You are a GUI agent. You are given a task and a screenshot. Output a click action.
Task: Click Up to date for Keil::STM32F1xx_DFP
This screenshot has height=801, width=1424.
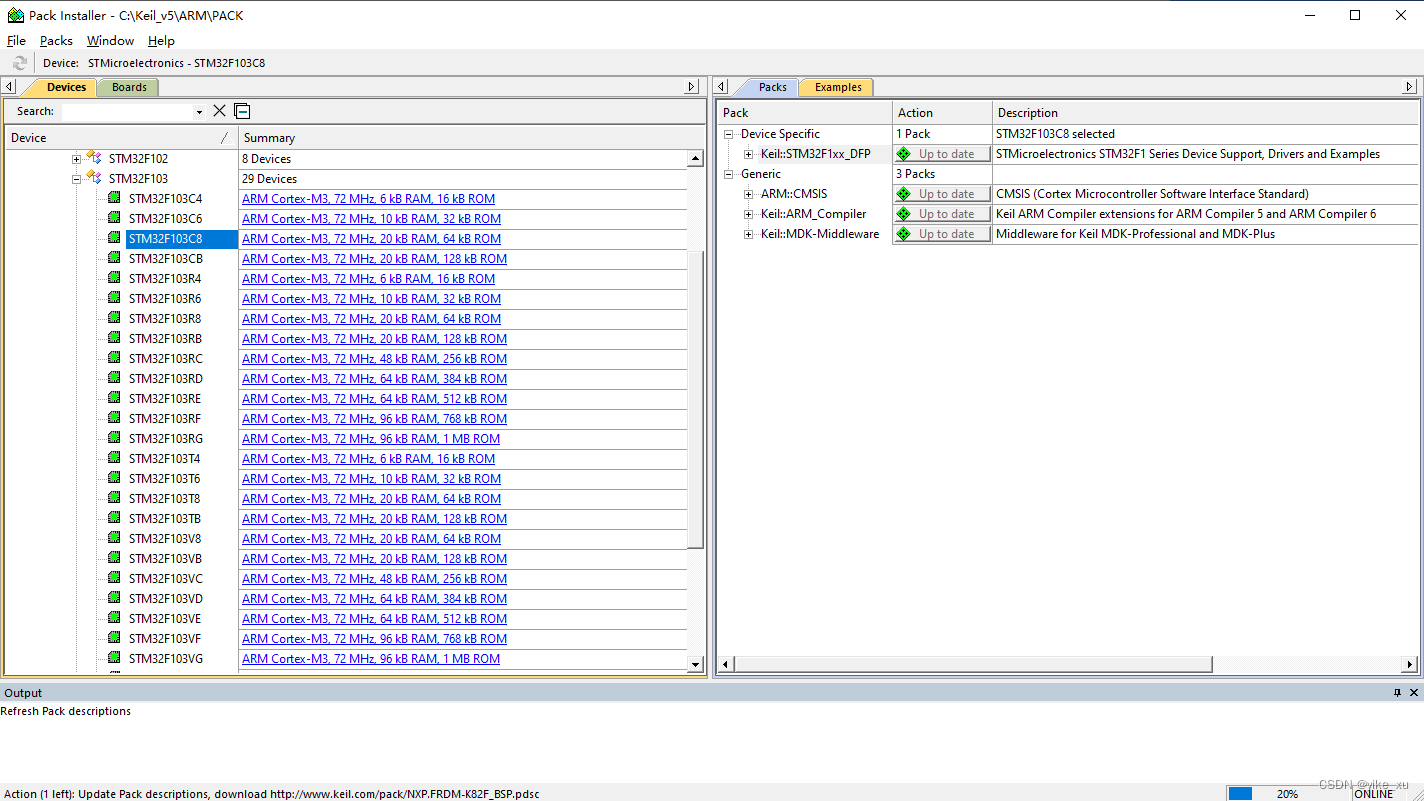[941, 153]
